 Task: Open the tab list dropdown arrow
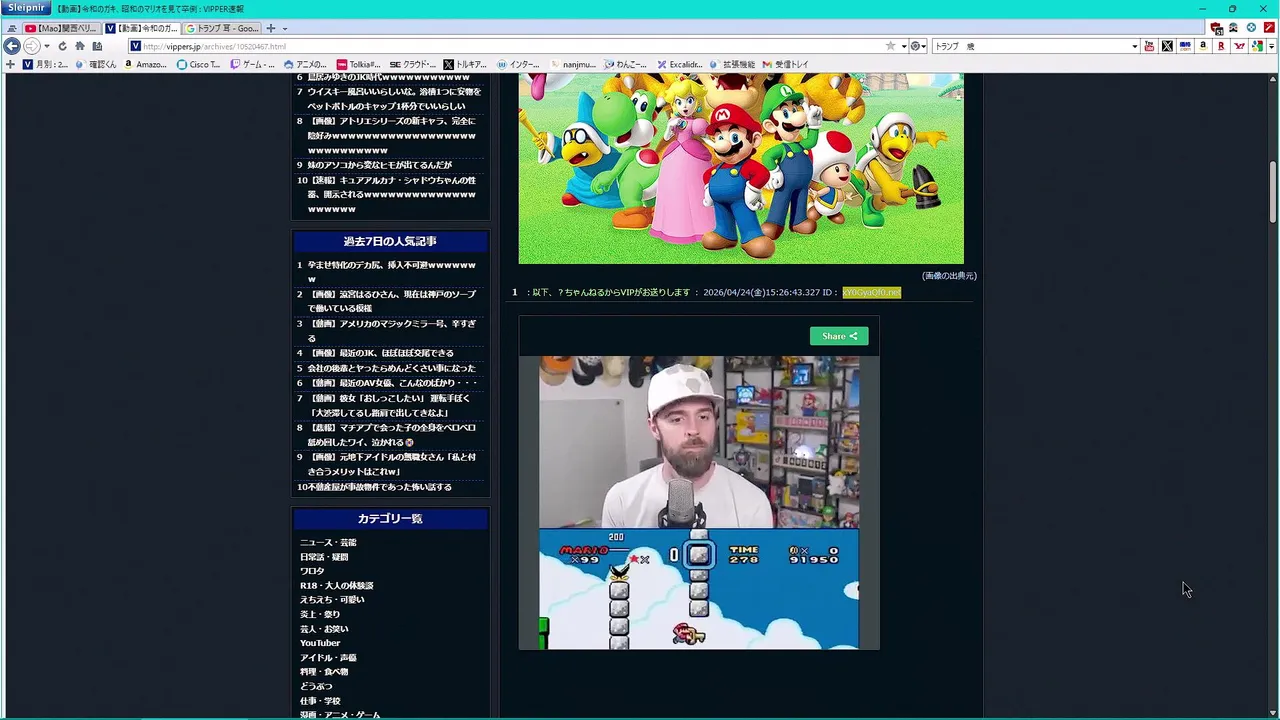[x=285, y=28]
